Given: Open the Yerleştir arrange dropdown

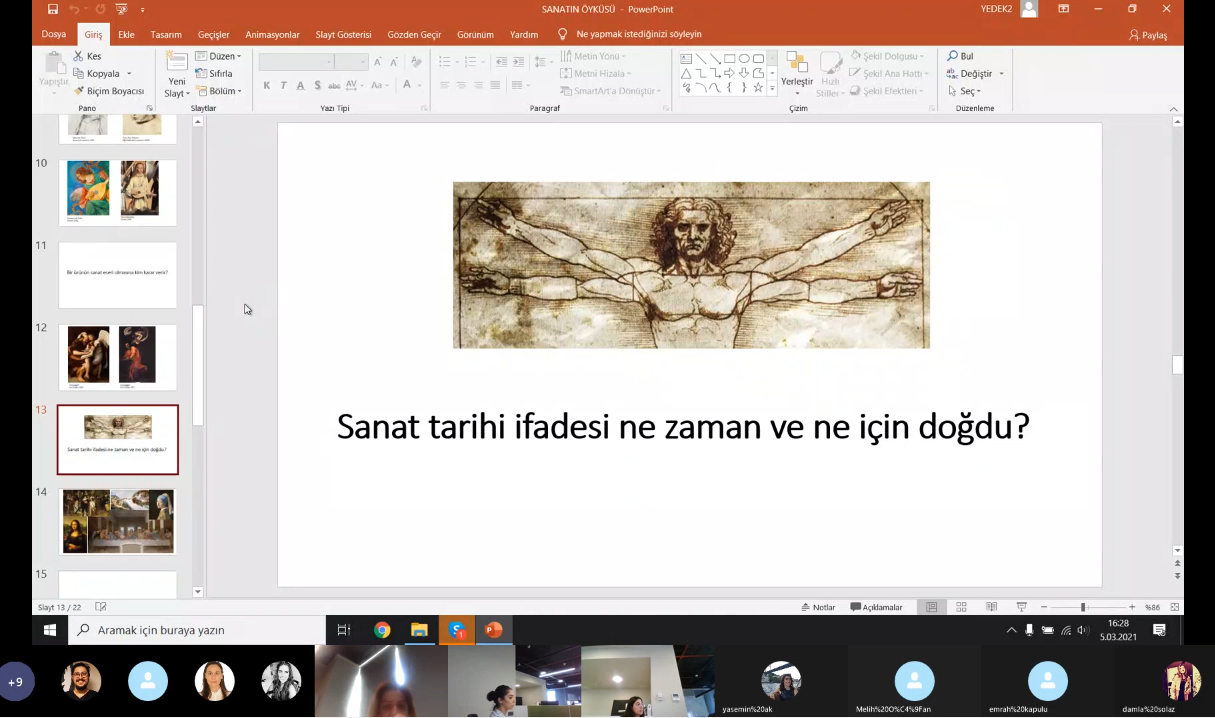Looking at the screenshot, I should click(x=797, y=74).
